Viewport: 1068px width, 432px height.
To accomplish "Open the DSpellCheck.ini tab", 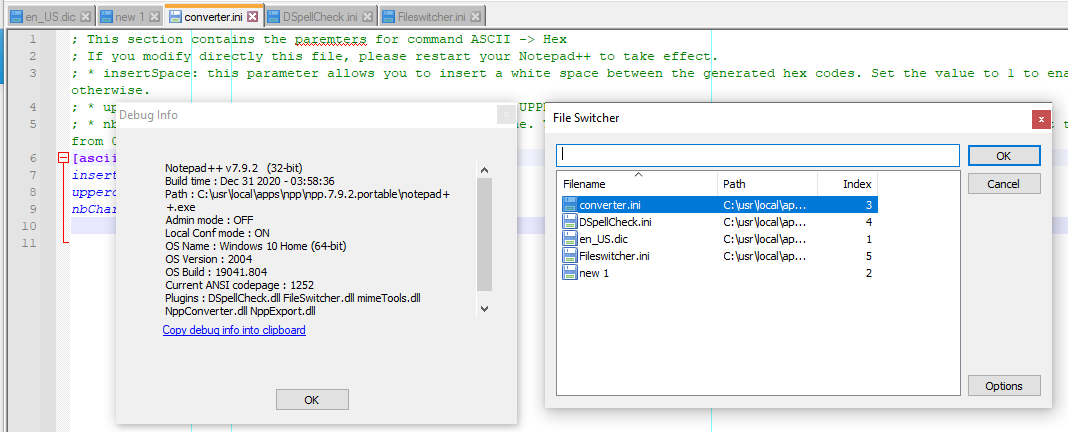I will click(320, 16).
